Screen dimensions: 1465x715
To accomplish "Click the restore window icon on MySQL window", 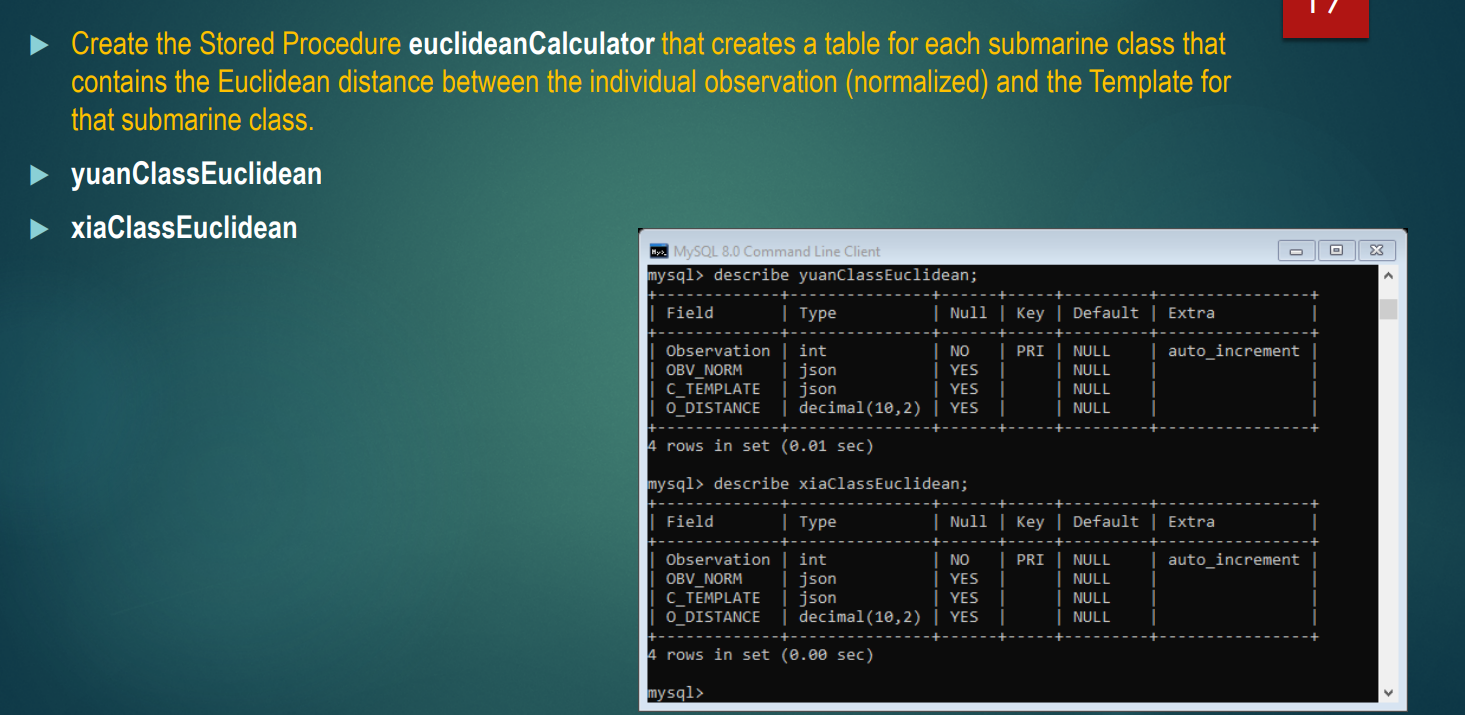I will (1336, 250).
